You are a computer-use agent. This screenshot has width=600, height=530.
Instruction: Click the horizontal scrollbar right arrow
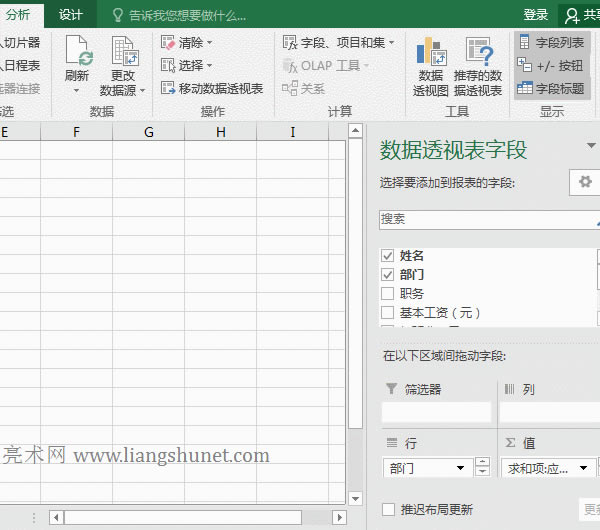(x=341, y=517)
